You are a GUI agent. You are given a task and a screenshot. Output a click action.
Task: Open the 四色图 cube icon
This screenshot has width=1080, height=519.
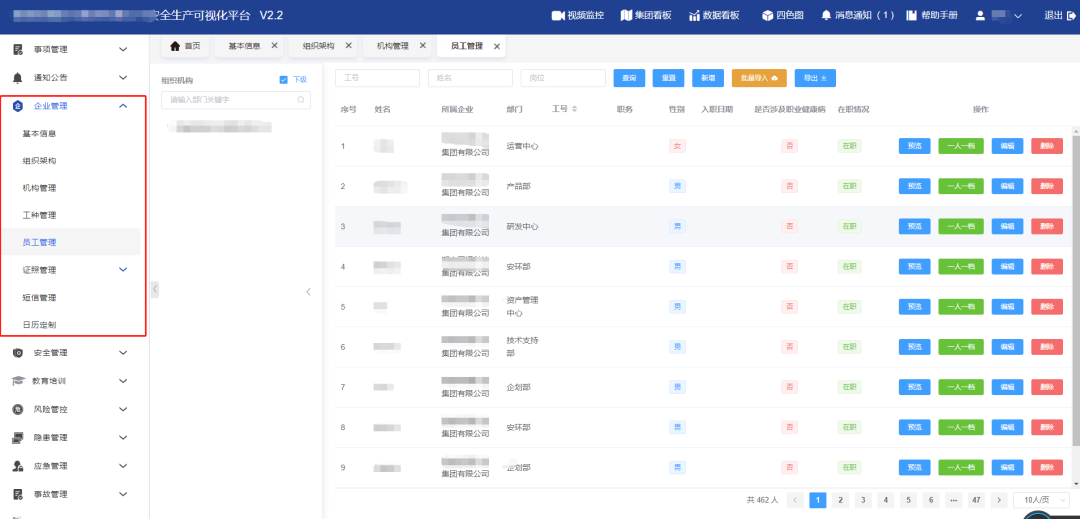768,16
